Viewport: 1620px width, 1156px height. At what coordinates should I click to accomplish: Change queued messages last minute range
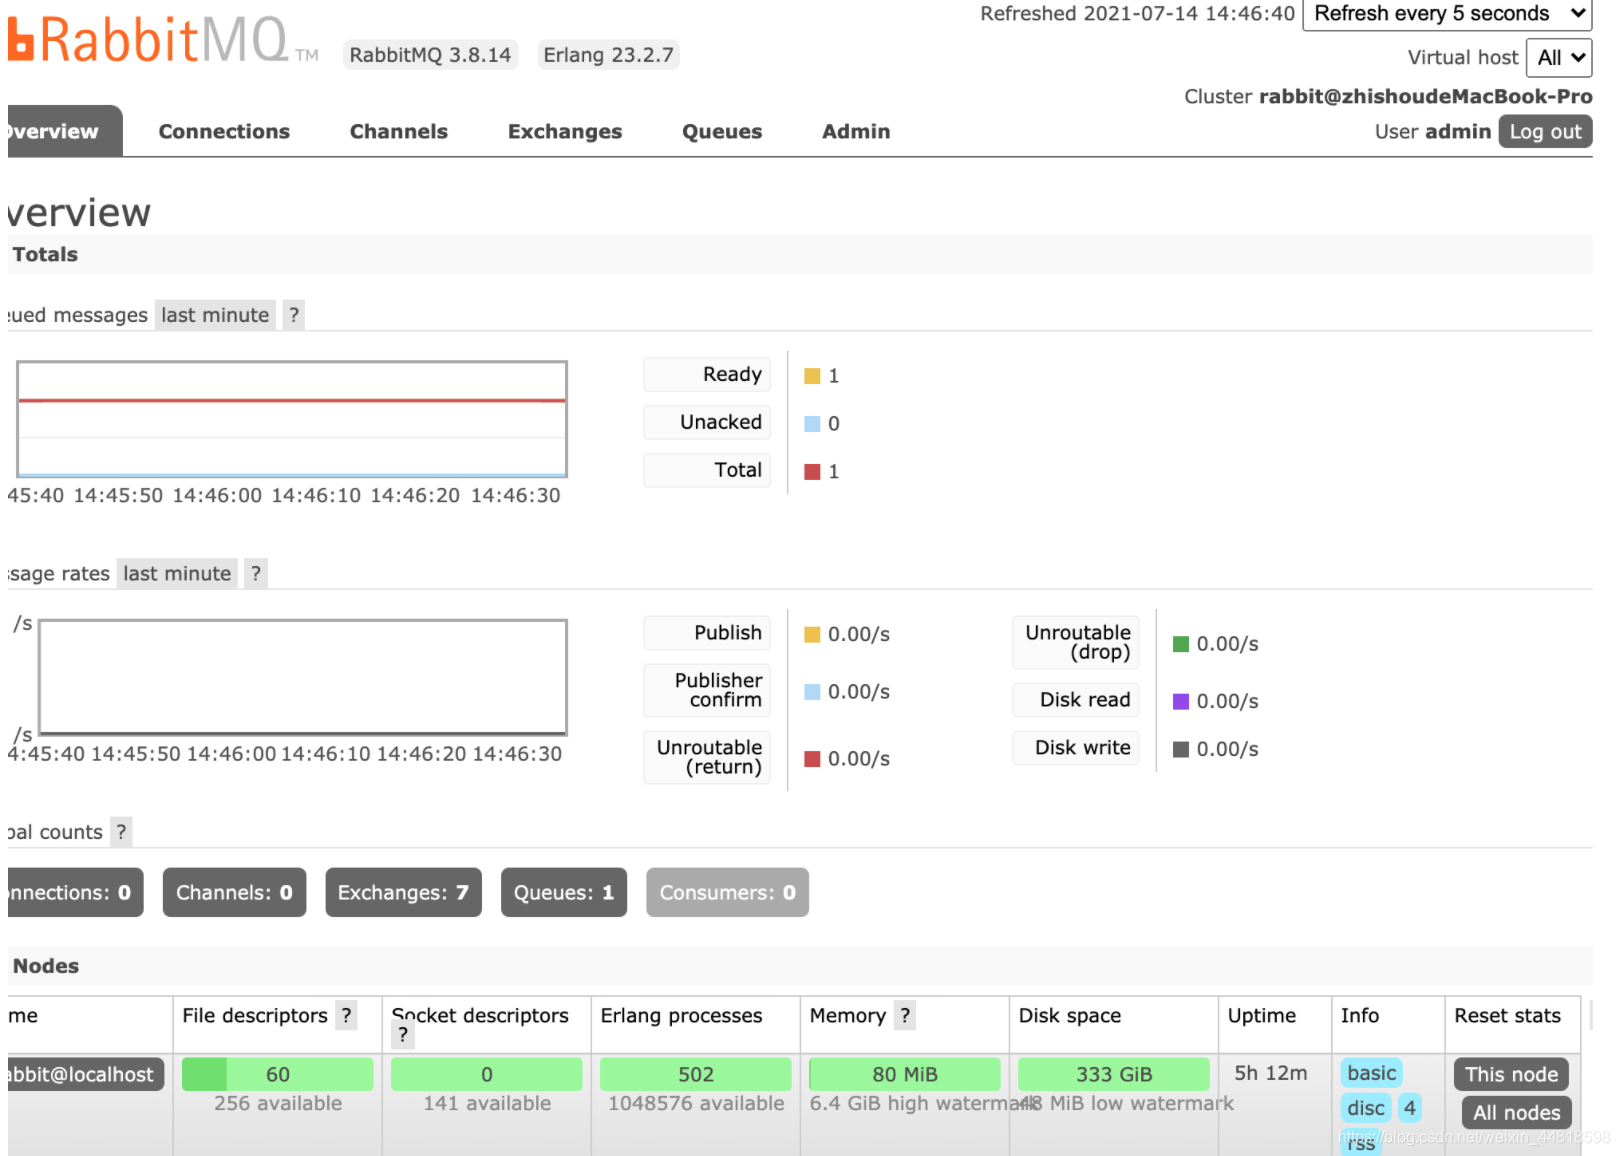pos(215,315)
